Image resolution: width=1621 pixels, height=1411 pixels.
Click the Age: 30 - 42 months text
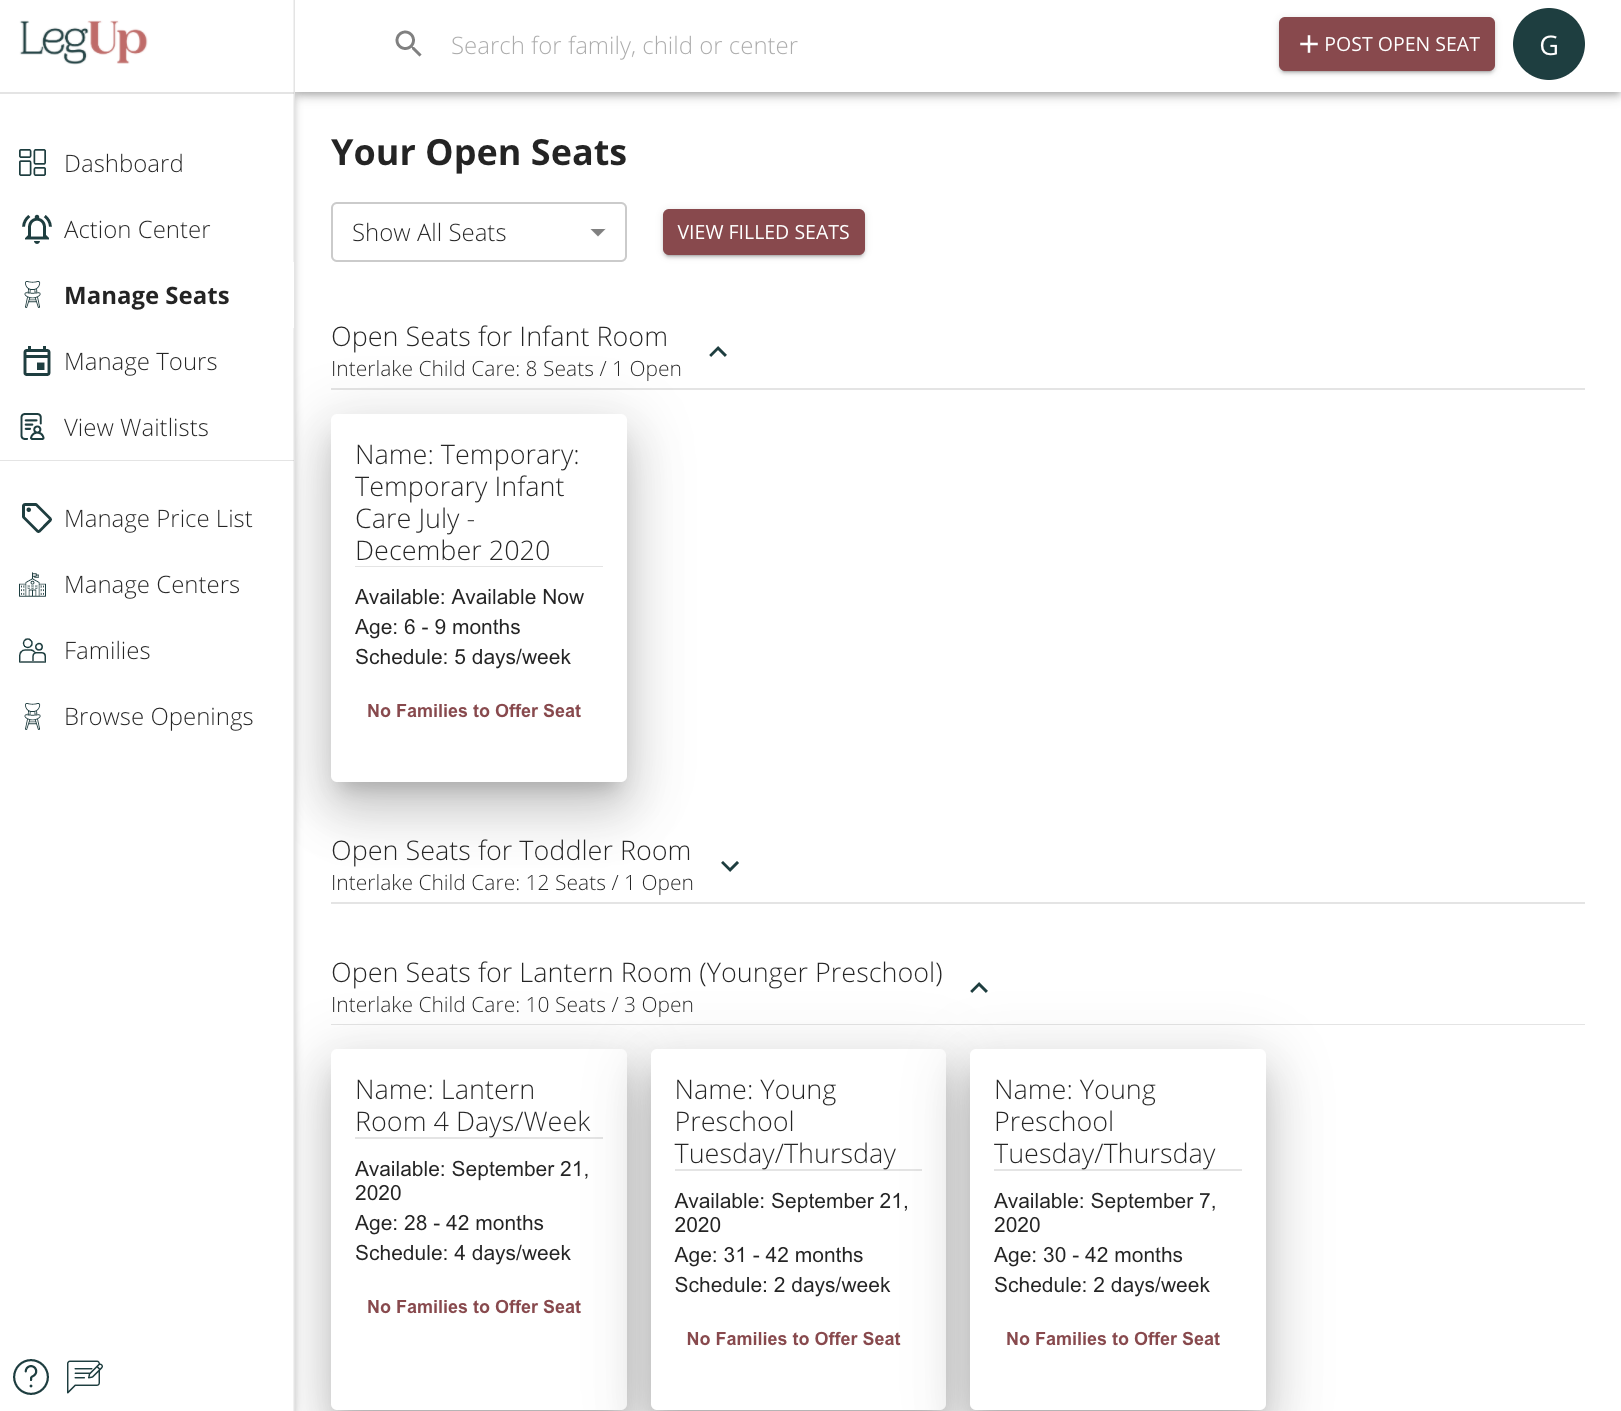[1088, 1255]
